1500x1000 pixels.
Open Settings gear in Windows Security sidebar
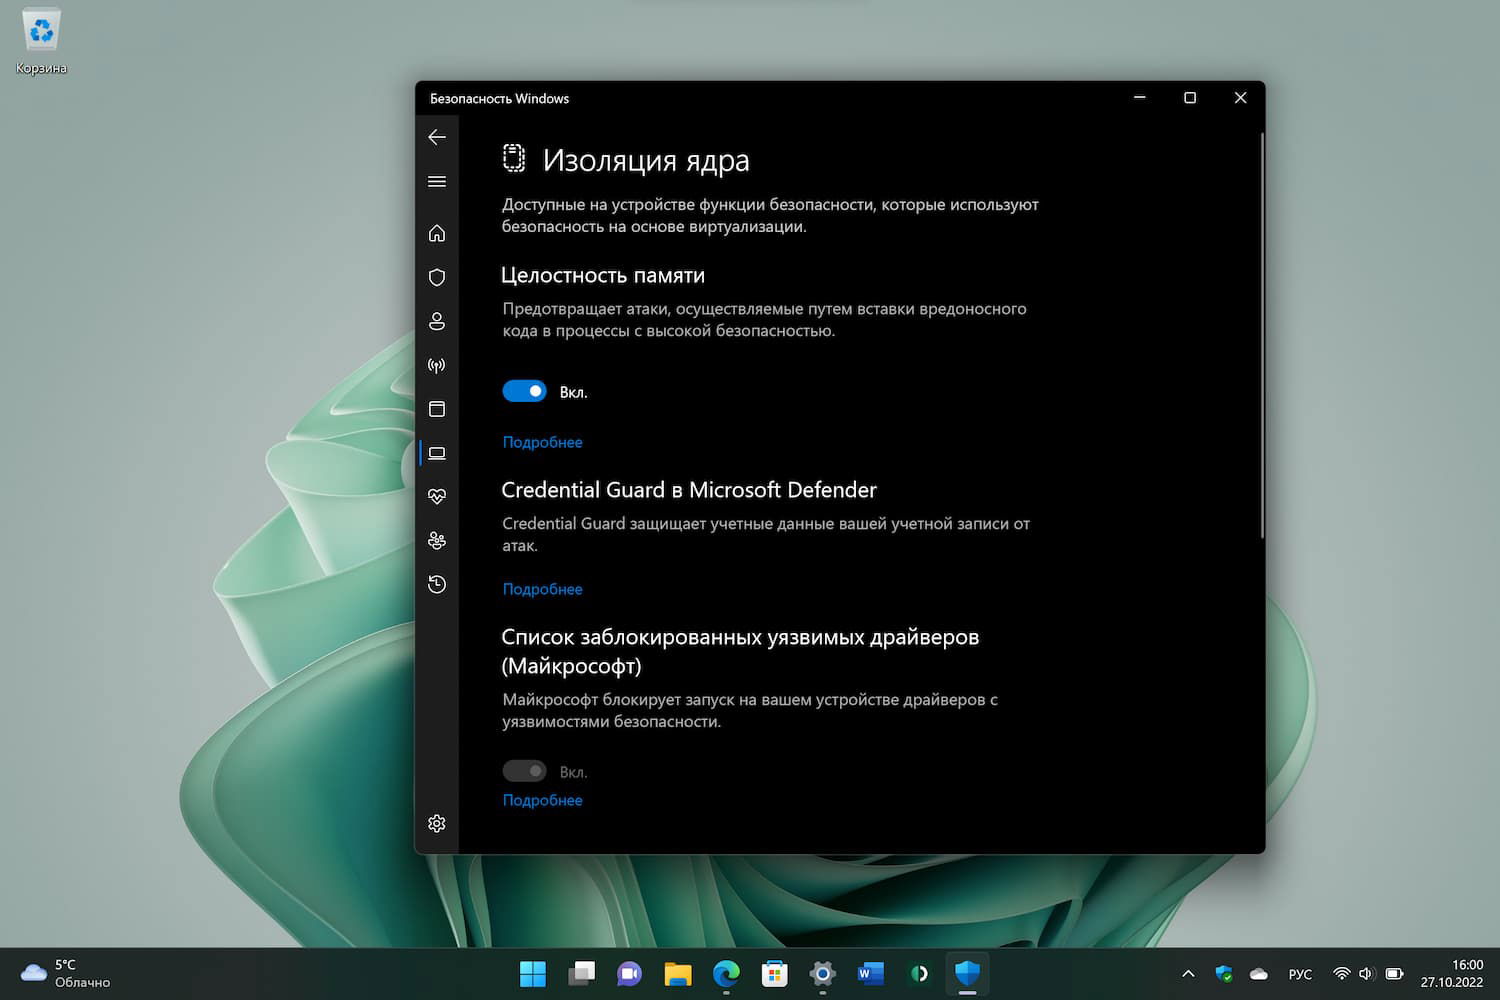pos(437,823)
